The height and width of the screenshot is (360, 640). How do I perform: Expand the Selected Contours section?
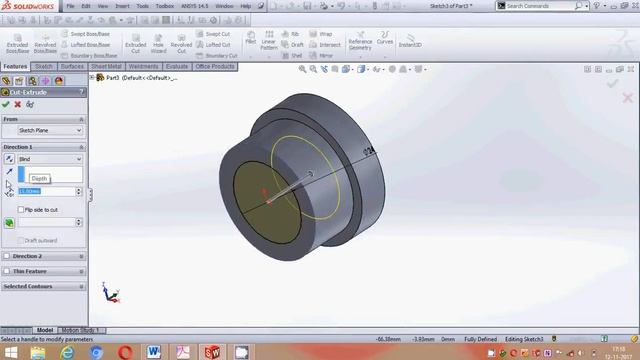pyautogui.click(x=81, y=287)
